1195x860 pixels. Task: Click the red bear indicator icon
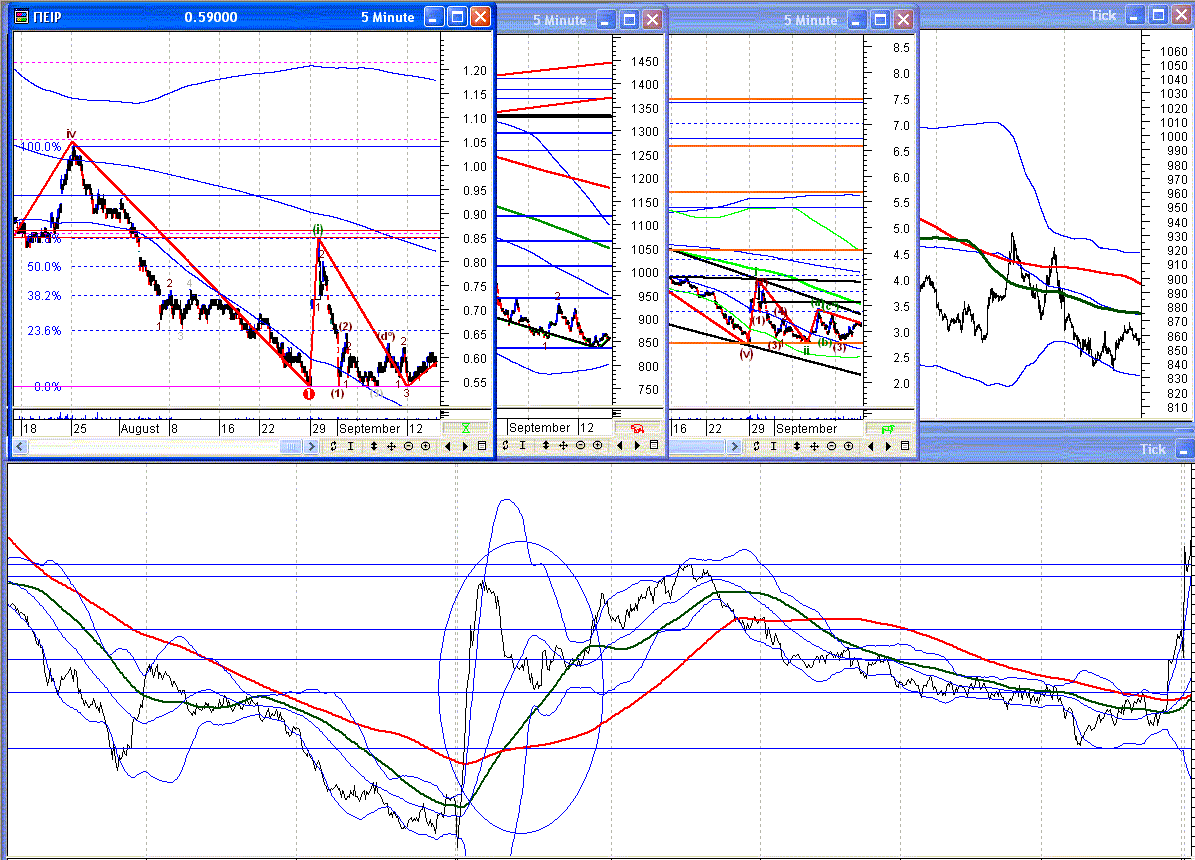pos(638,428)
